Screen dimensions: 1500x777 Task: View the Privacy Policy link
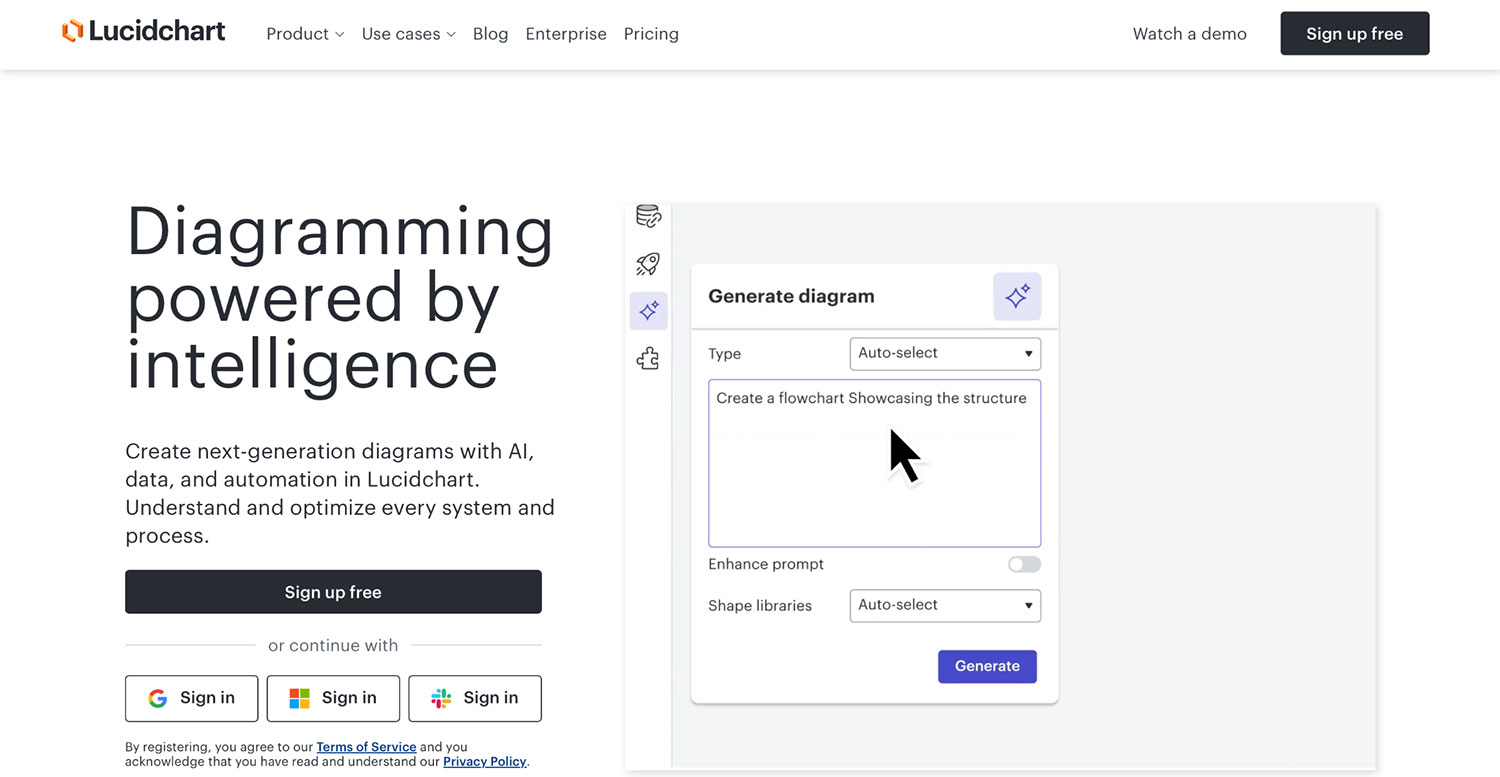tap(484, 761)
